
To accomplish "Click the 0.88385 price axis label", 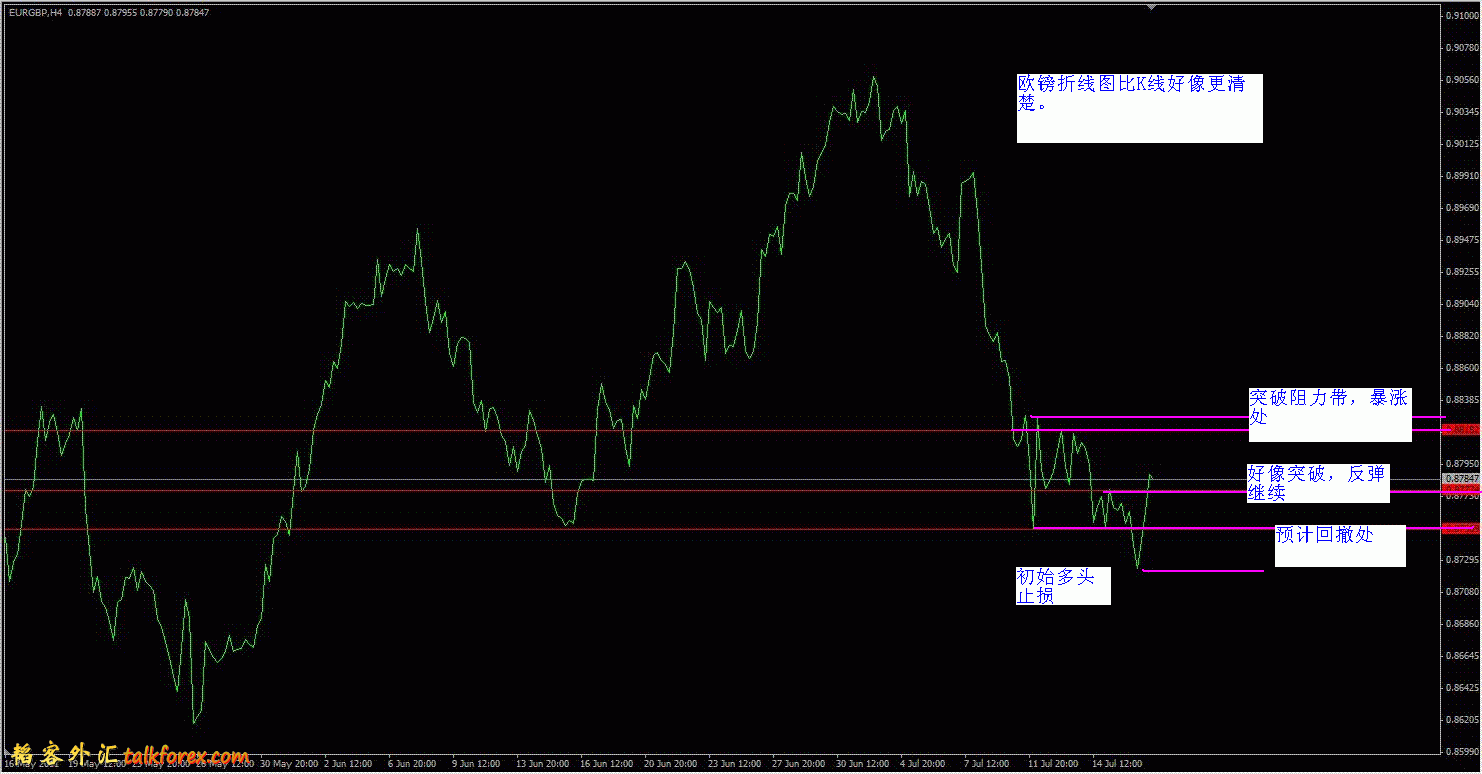I will [x=1461, y=399].
